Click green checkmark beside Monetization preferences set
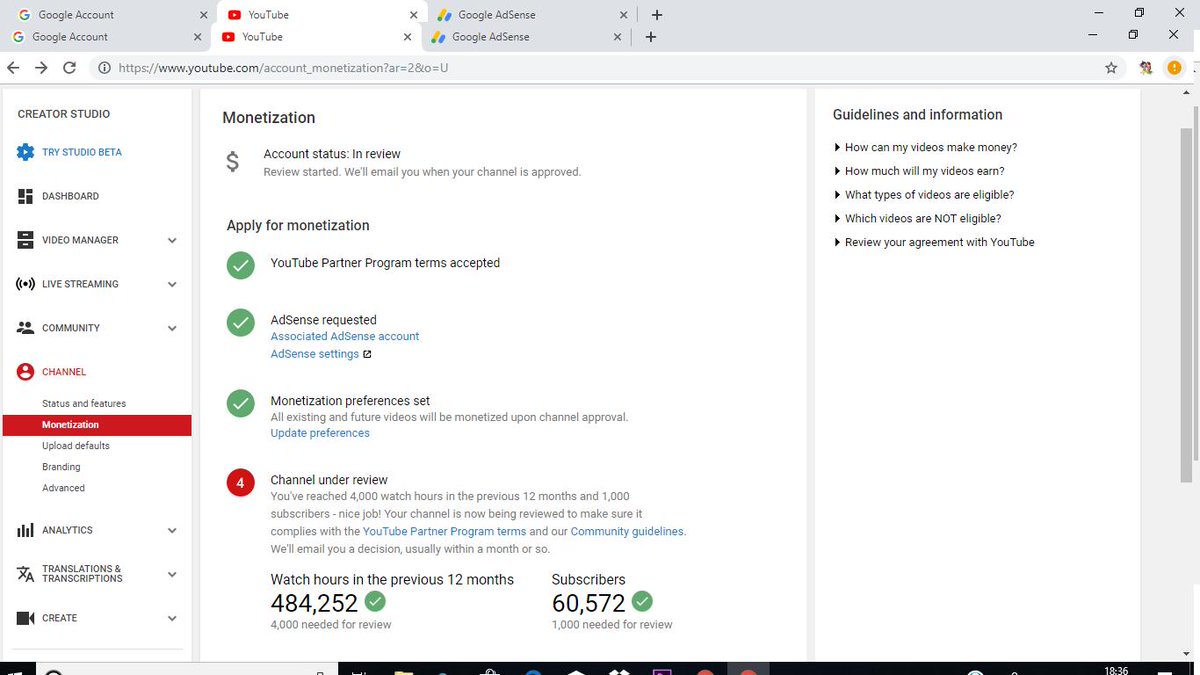The width and height of the screenshot is (1200, 675). (x=240, y=403)
